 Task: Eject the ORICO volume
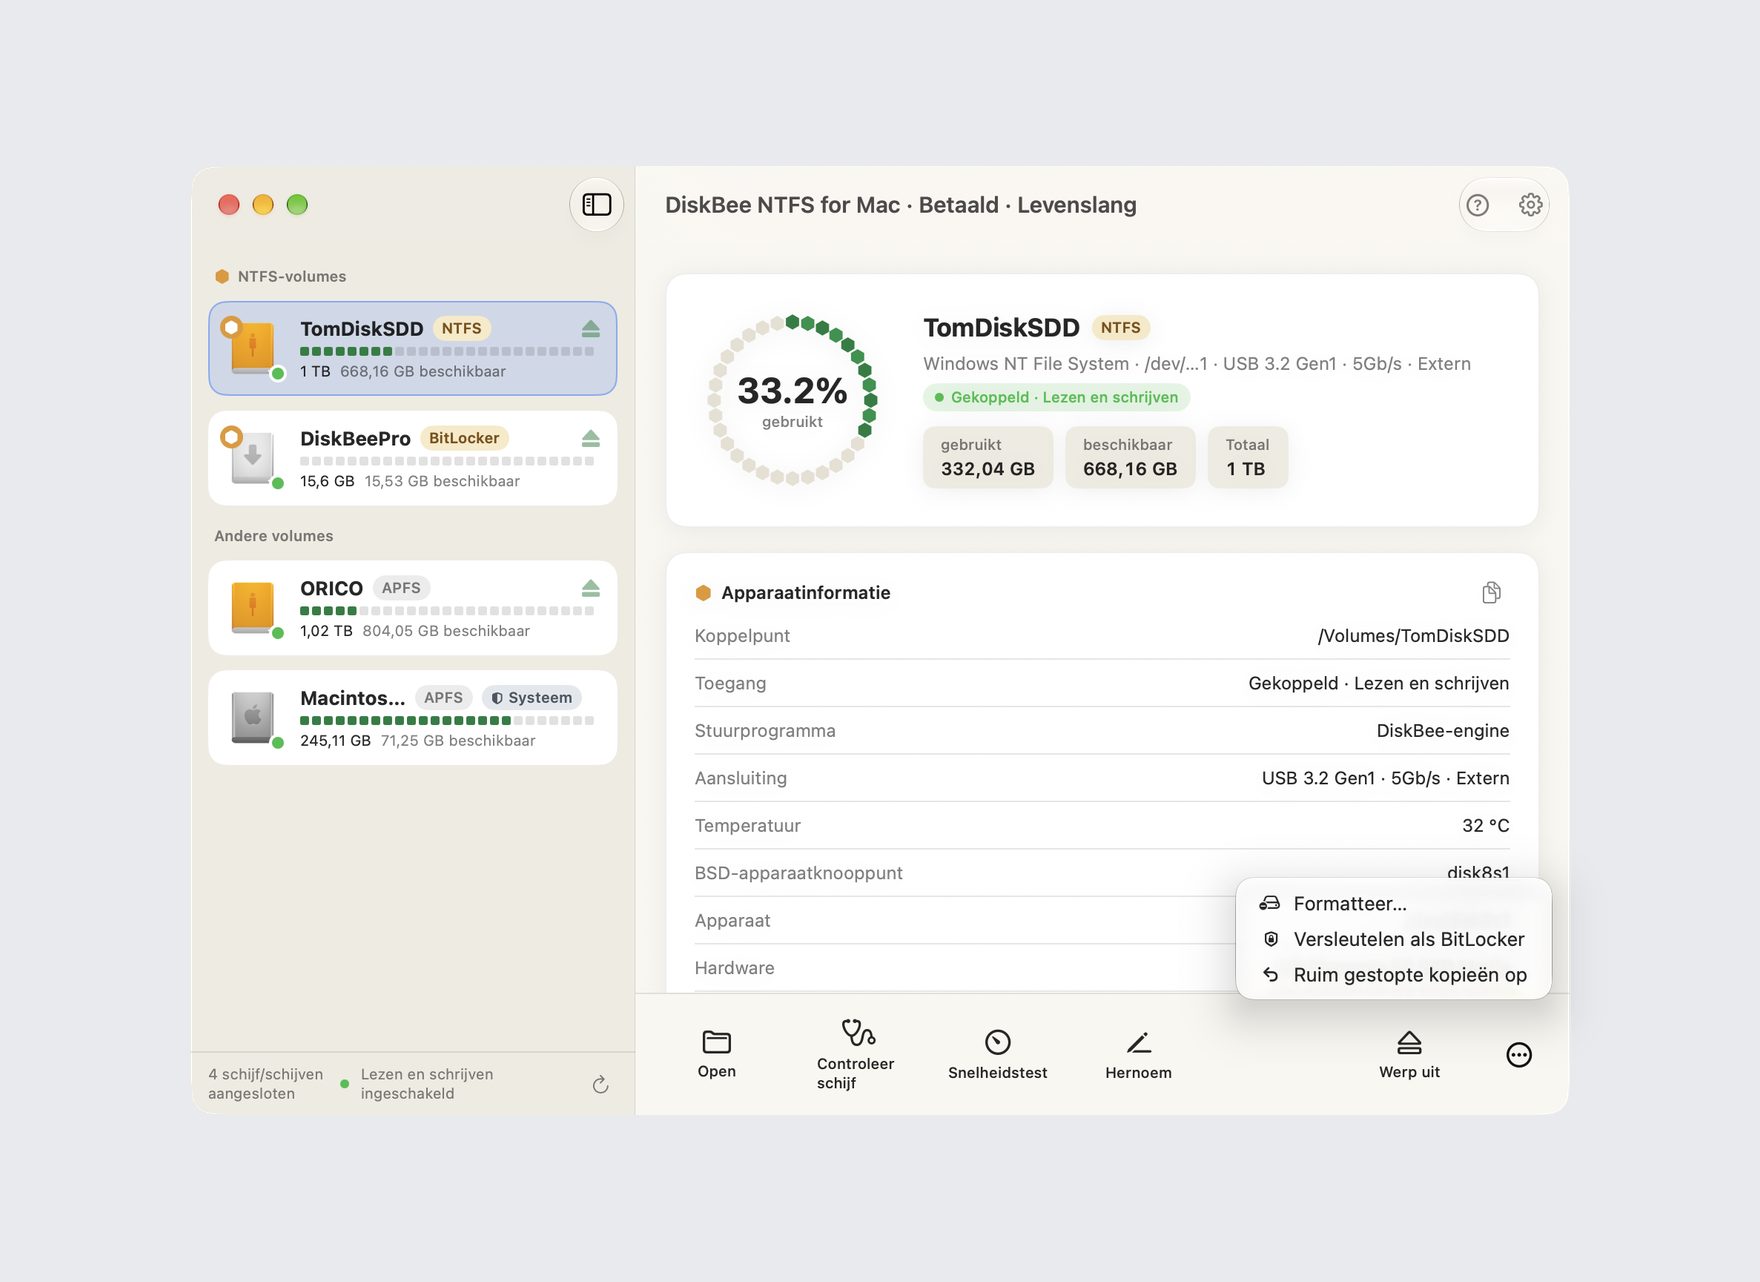[x=590, y=588]
